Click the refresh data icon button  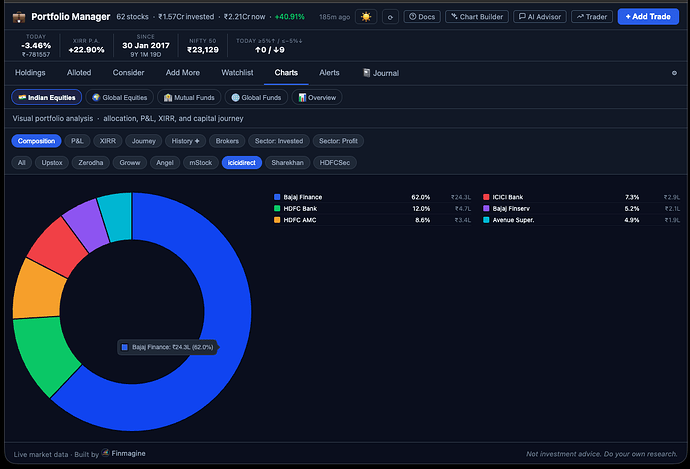click(x=390, y=17)
